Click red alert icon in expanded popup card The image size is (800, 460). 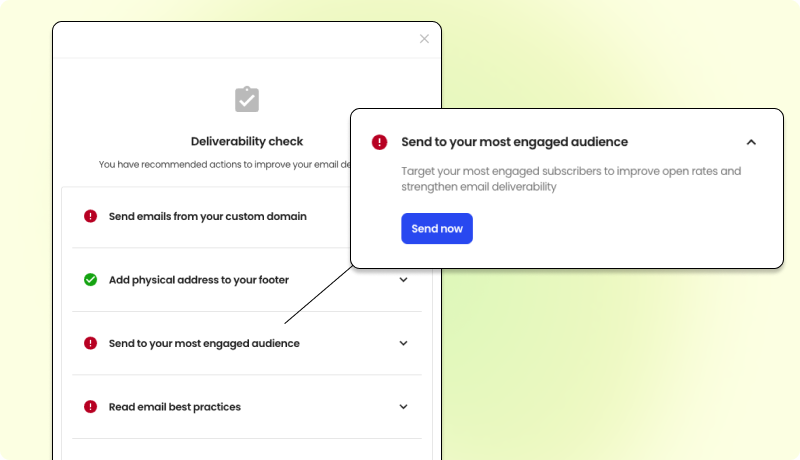click(x=379, y=142)
